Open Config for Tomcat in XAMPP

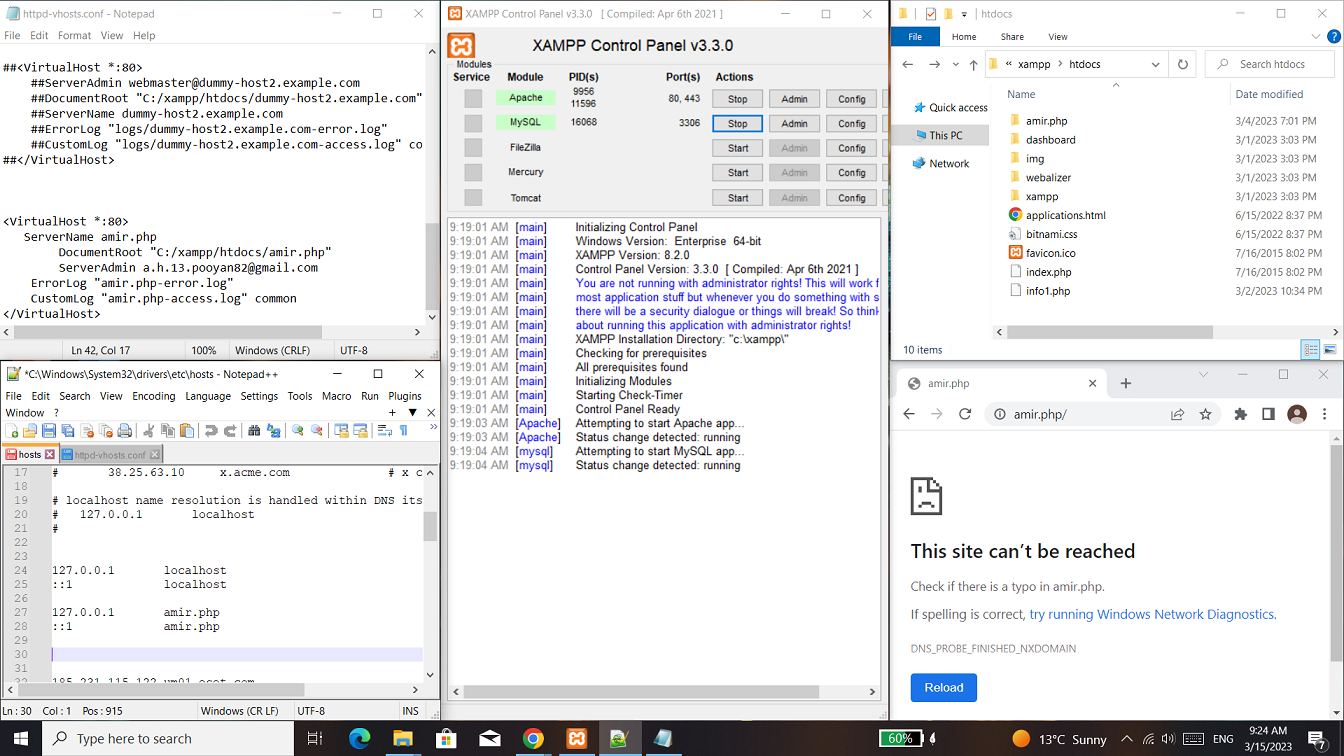tap(852, 198)
